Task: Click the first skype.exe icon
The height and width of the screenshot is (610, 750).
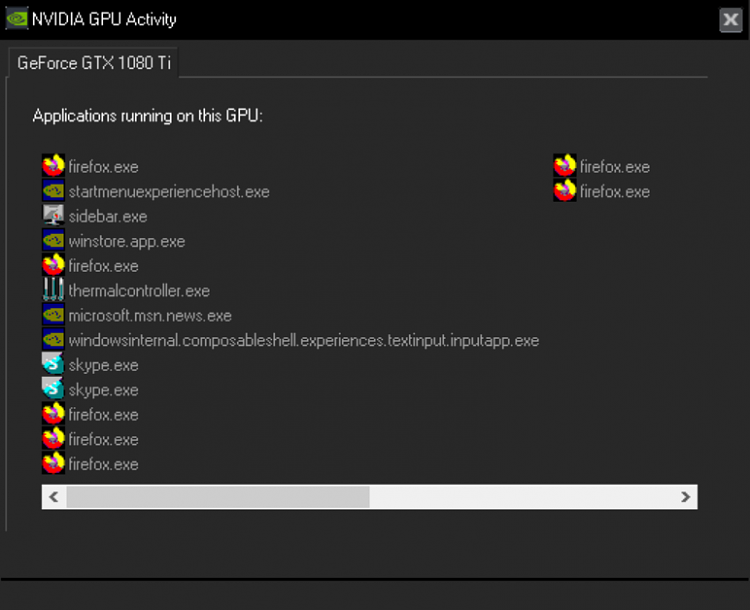Action: coord(54,365)
